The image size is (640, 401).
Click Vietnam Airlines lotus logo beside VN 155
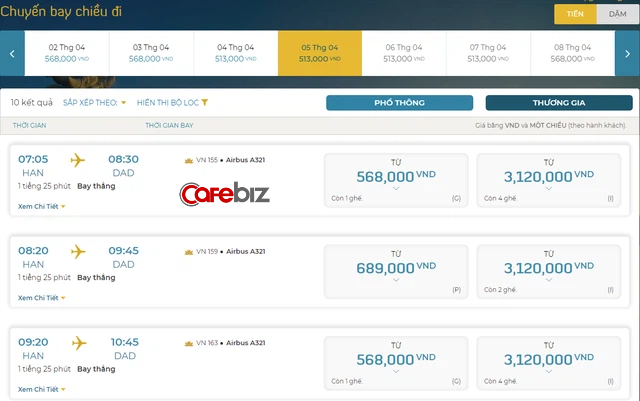pos(188,160)
